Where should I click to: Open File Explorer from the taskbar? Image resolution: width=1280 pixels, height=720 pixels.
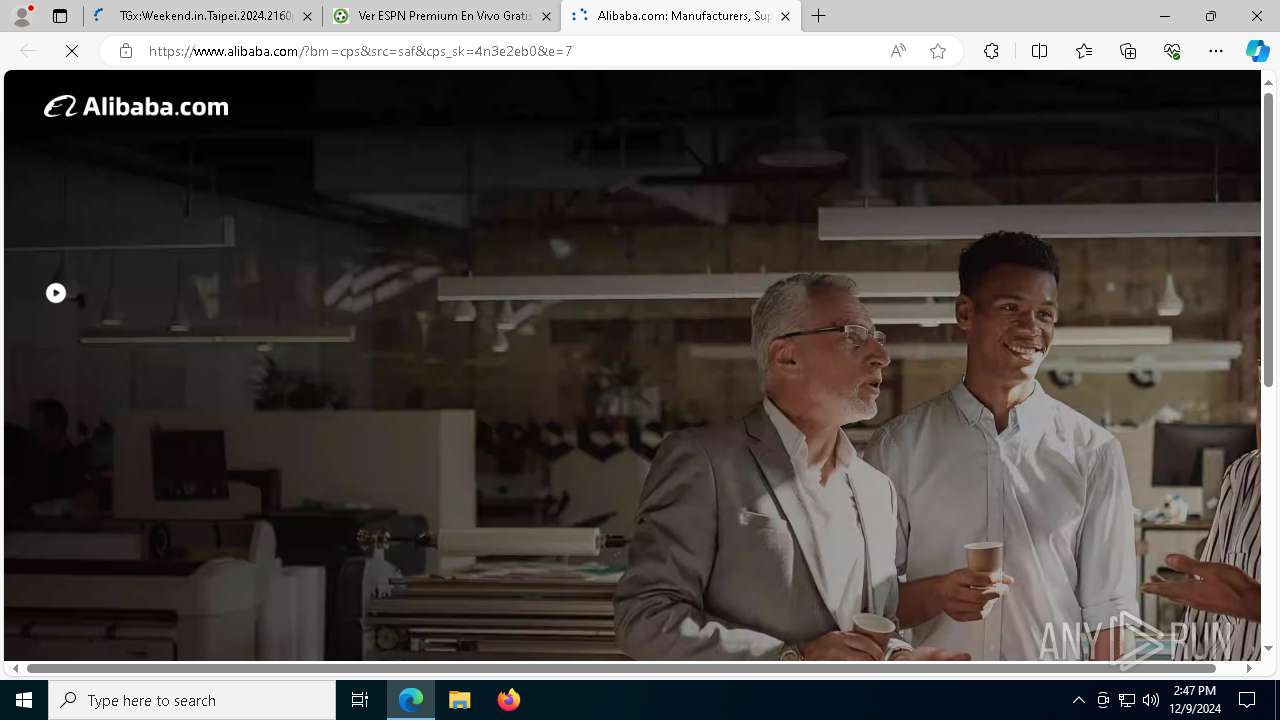point(460,700)
